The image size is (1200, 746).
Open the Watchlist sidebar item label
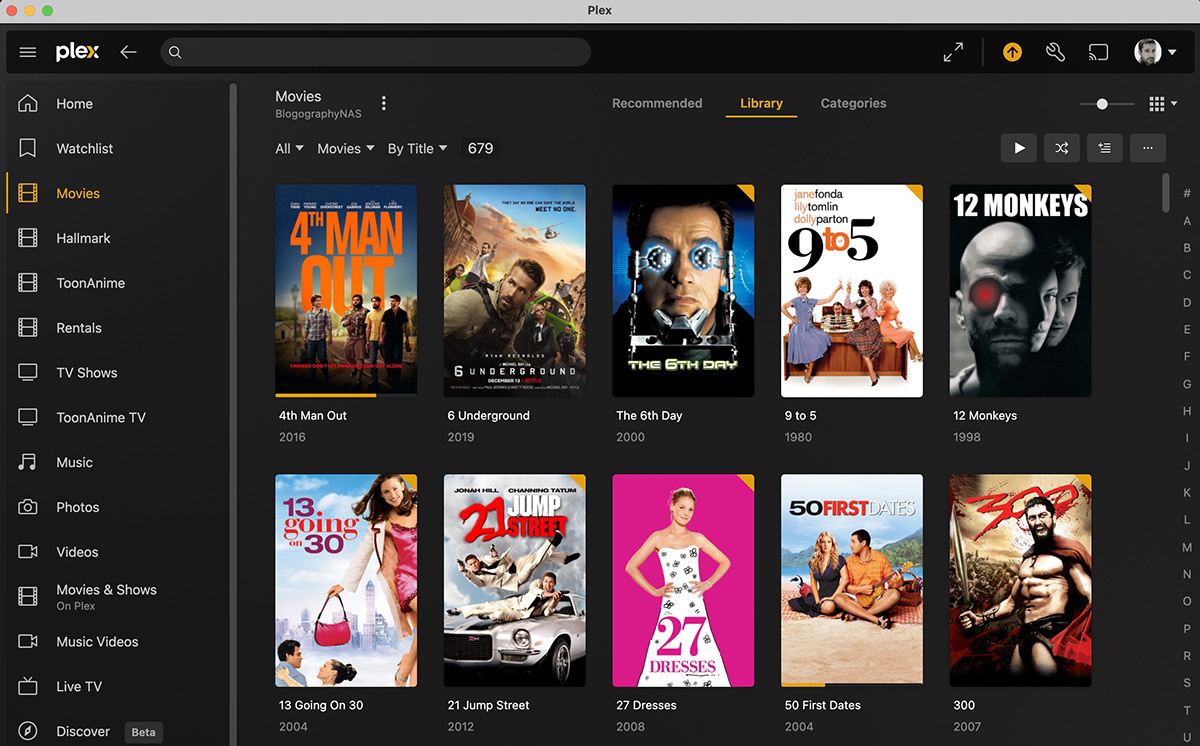pyautogui.click(x=85, y=148)
